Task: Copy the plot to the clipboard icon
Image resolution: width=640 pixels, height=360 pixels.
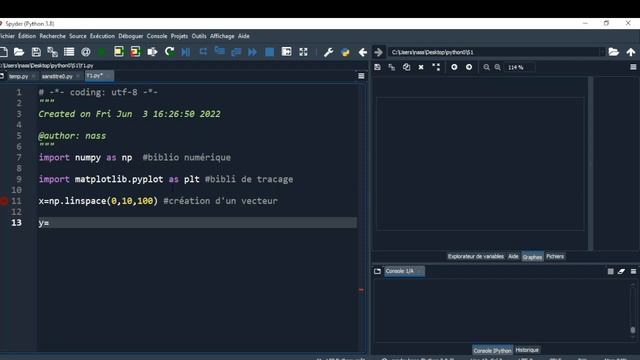Action: [x=407, y=67]
